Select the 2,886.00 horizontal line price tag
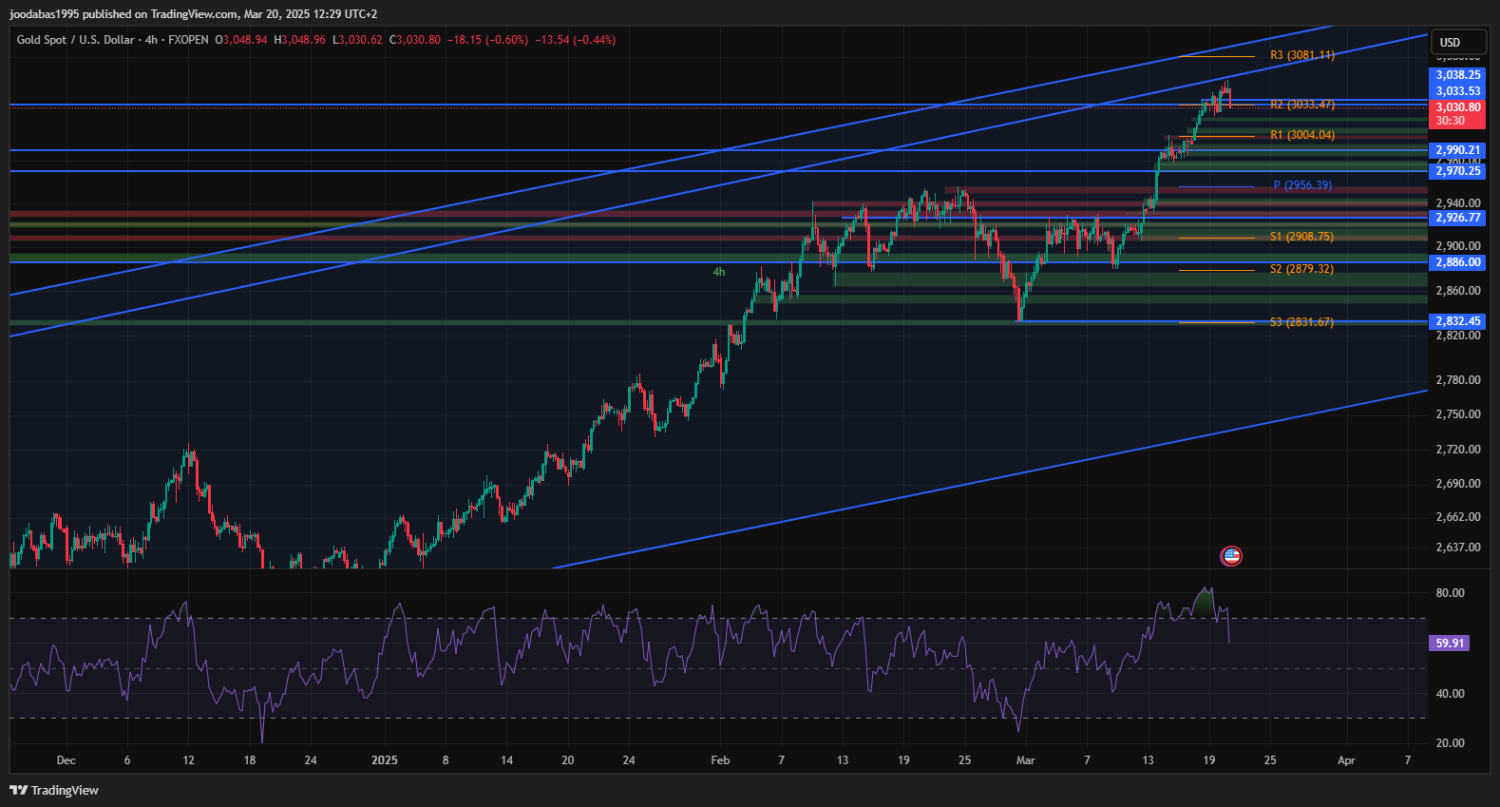The width and height of the screenshot is (1500, 807). pyautogui.click(x=1457, y=262)
